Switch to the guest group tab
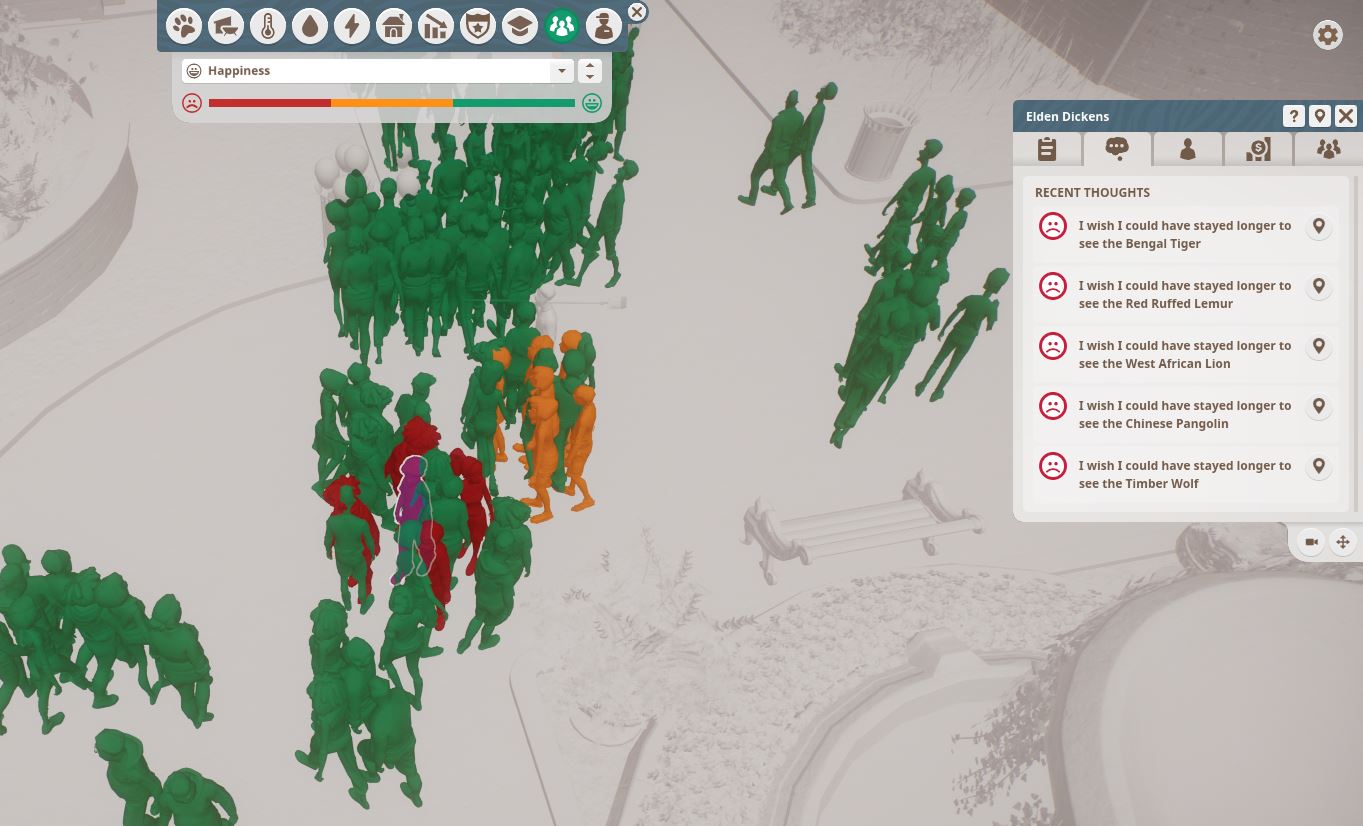 click(1328, 149)
